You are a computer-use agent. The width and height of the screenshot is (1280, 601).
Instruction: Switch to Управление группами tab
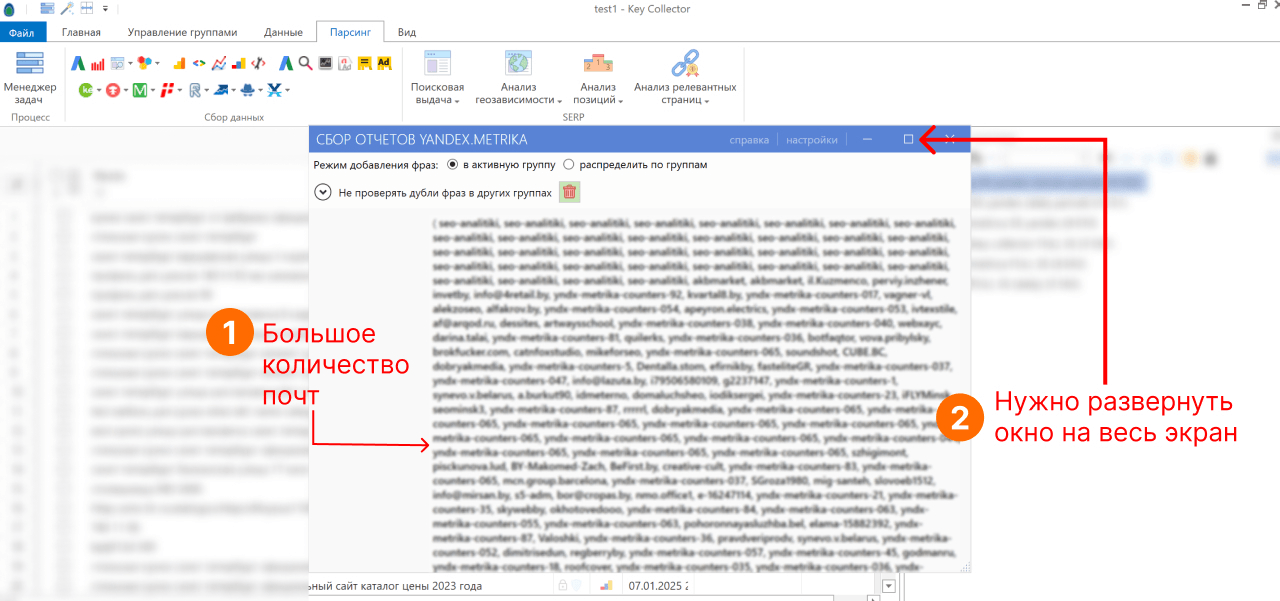pyautogui.click(x=183, y=32)
